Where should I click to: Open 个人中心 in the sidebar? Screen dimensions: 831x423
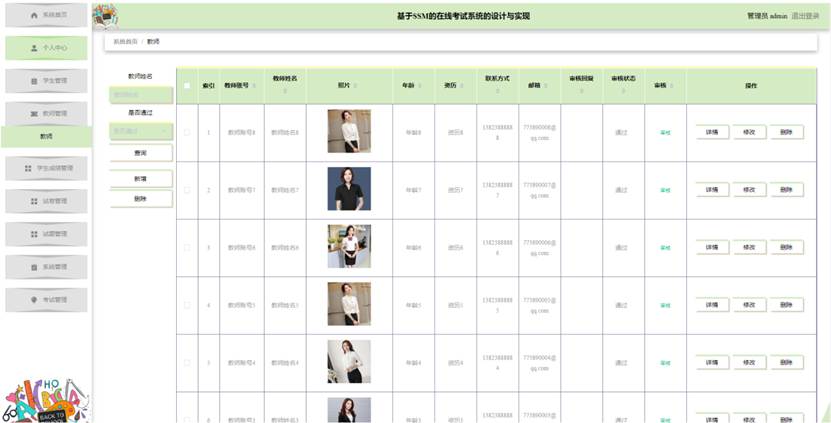pos(46,48)
